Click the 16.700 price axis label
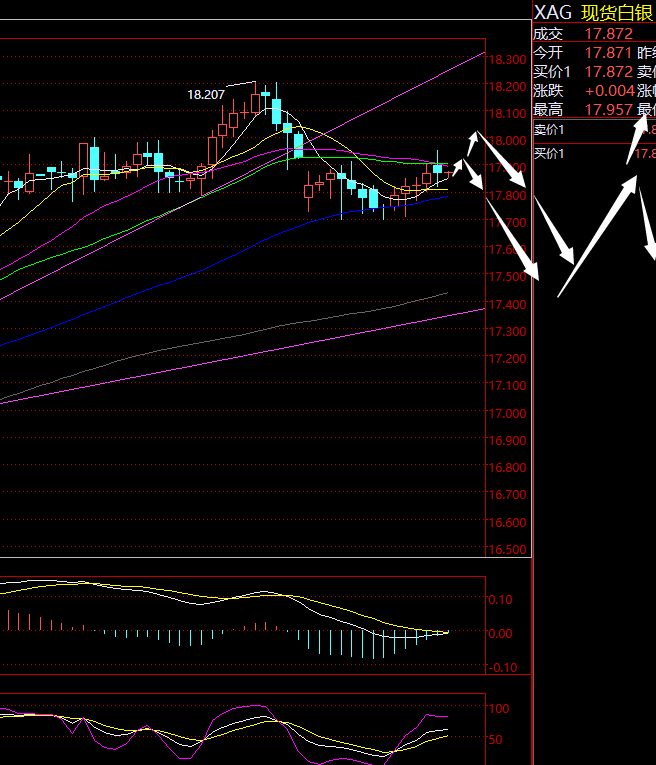656x765 pixels. tap(508, 495)
